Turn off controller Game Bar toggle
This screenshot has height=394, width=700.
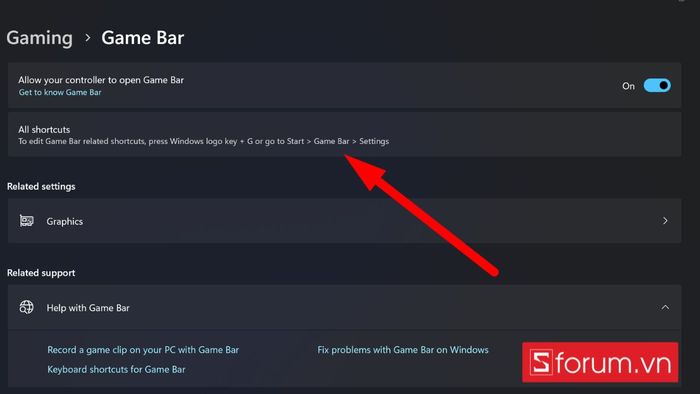tap(657, 86)
